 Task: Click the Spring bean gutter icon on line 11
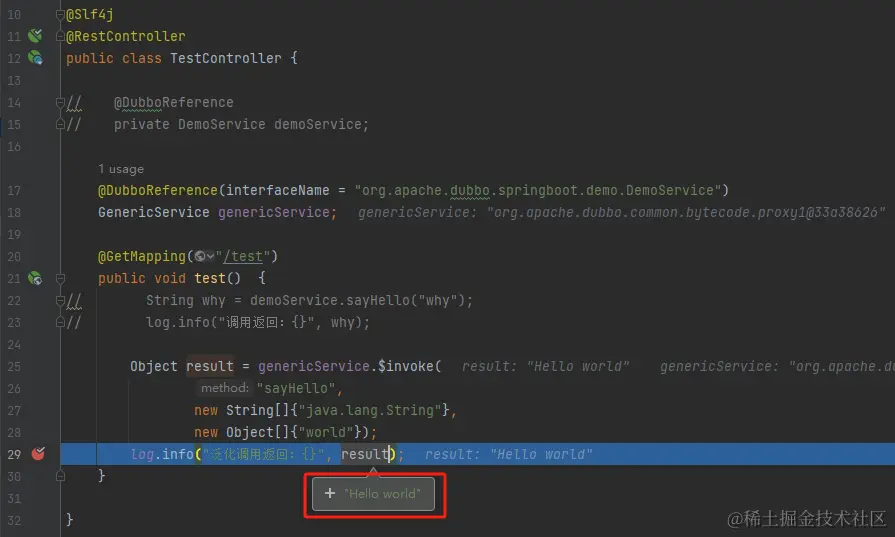(x=35, y=36)
